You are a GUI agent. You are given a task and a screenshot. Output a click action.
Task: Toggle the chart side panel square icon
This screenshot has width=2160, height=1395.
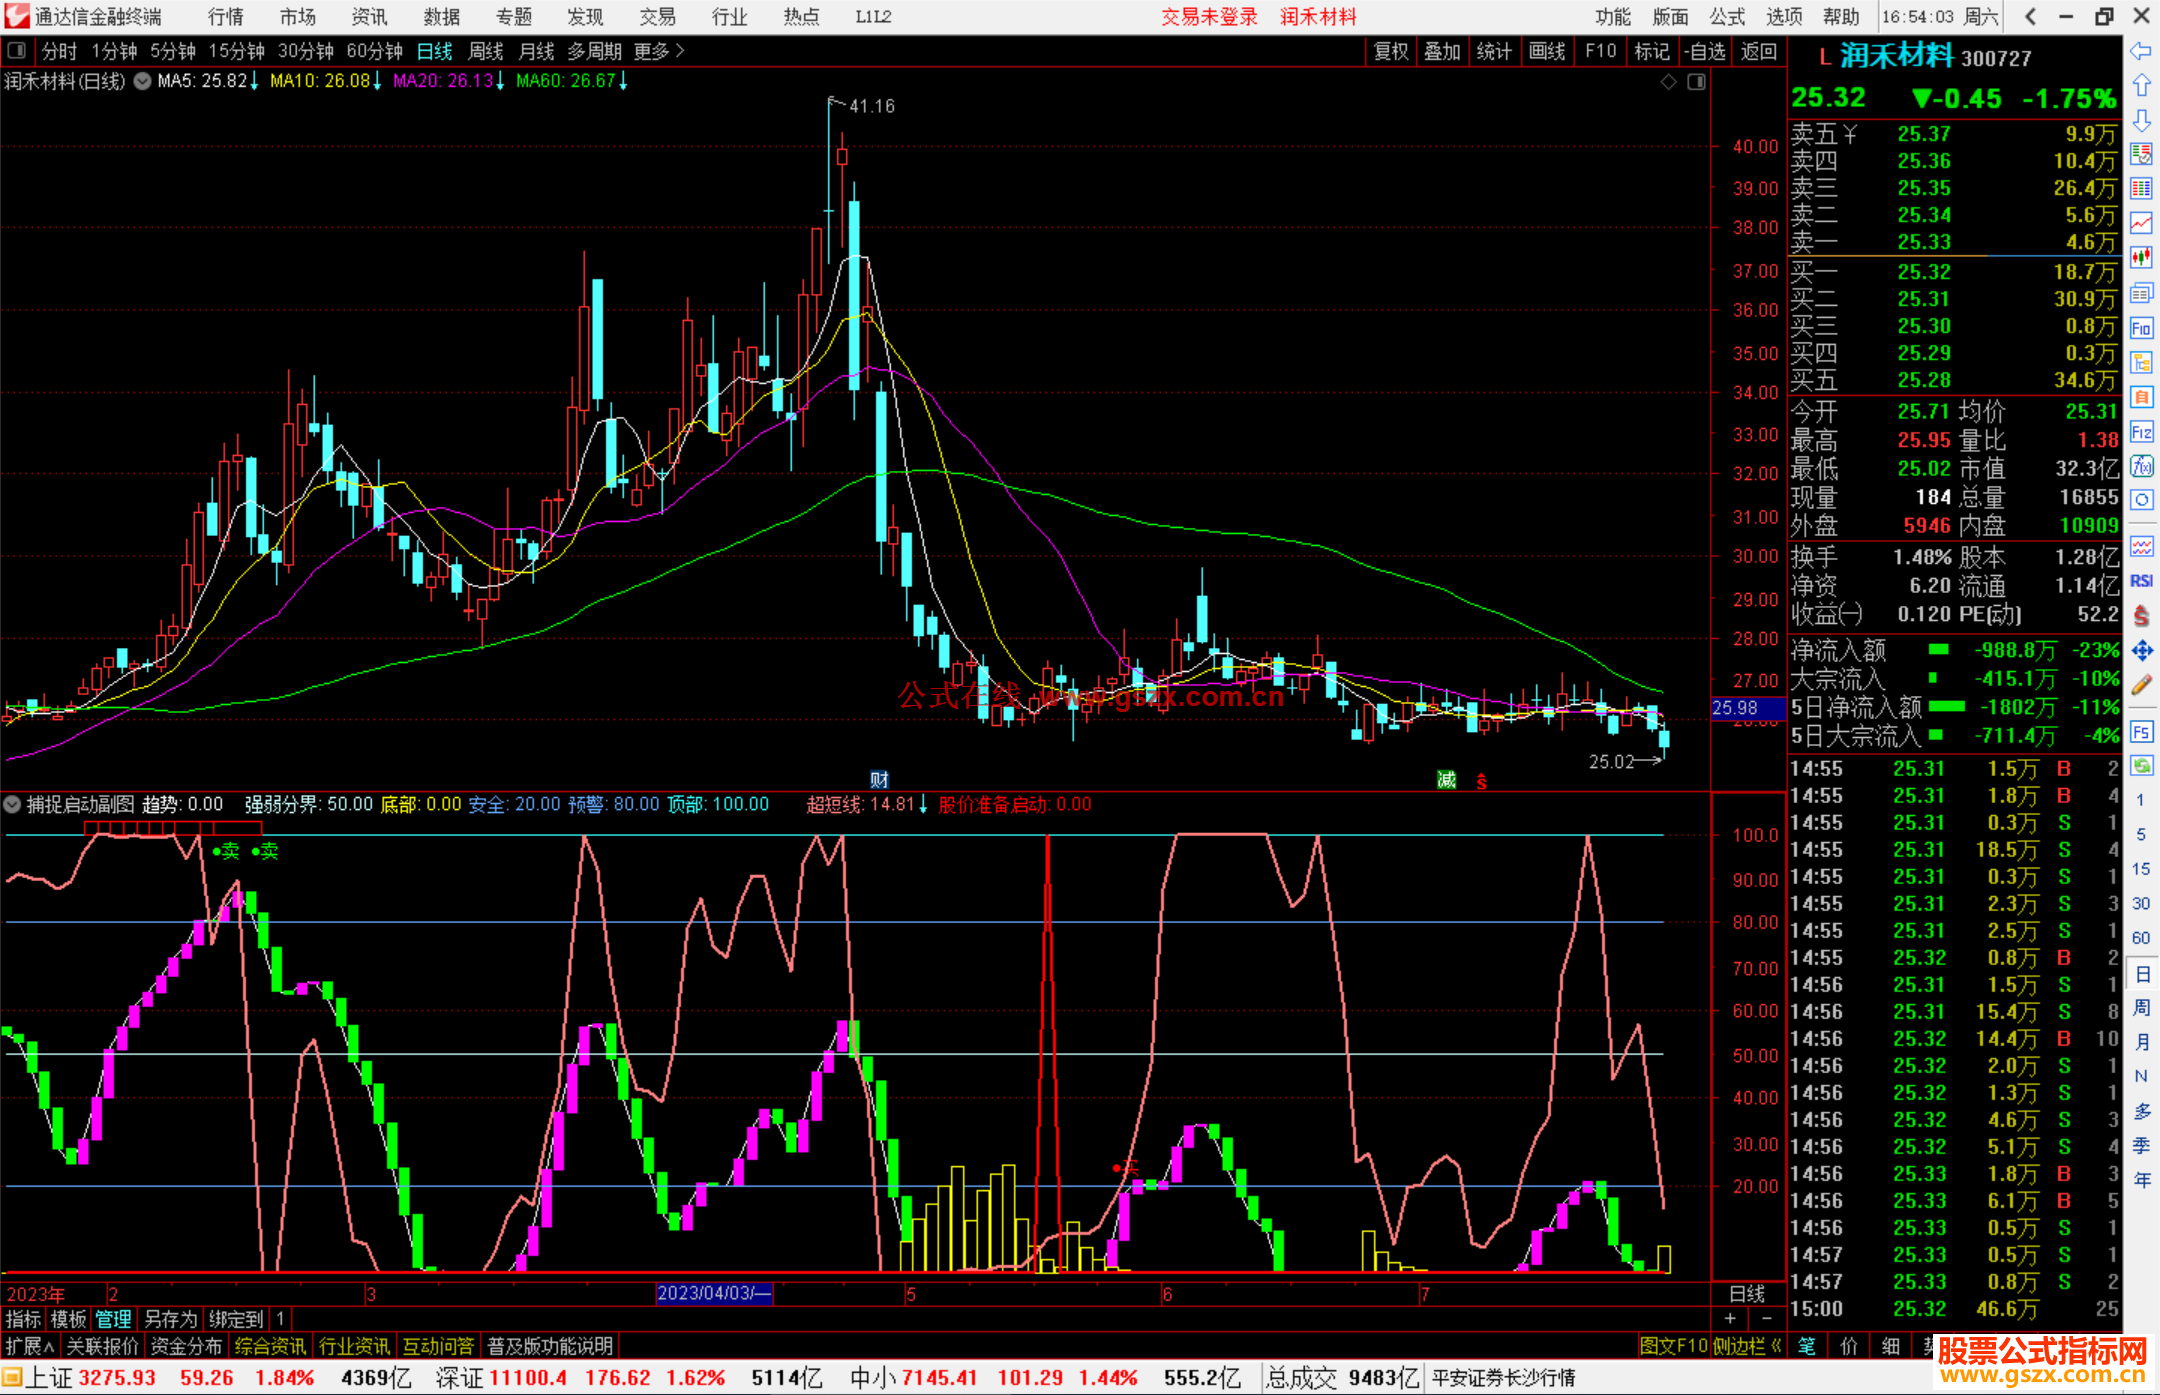pos(1696,82)
